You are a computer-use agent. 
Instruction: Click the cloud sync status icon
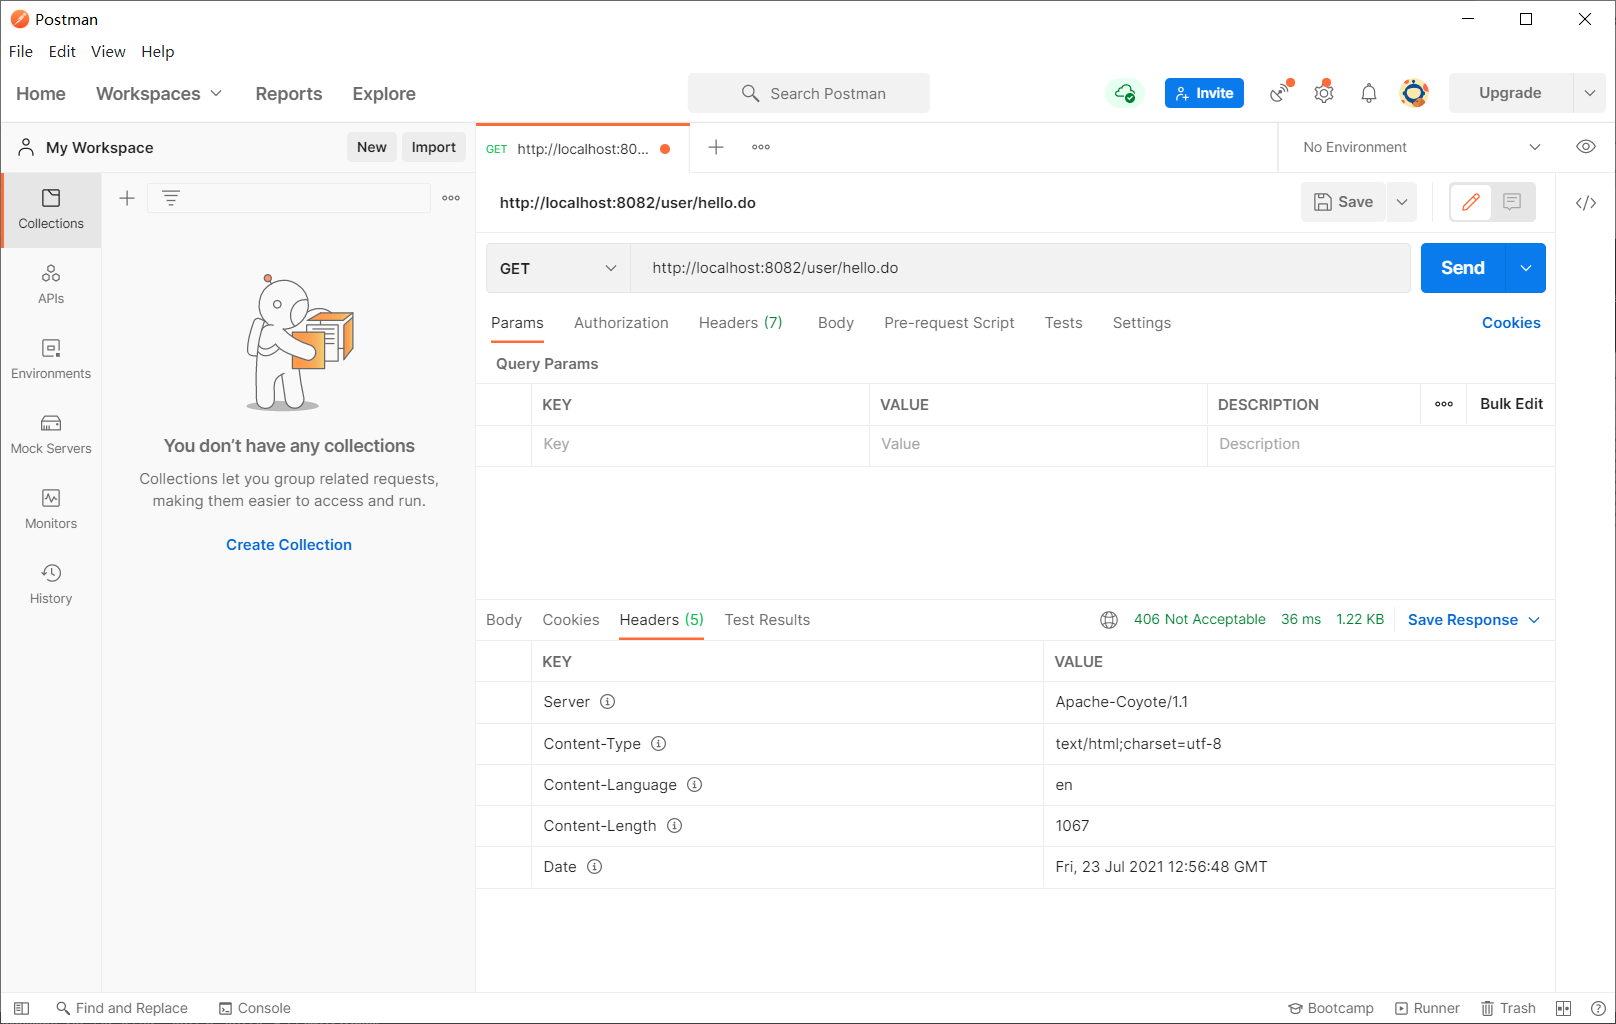pos(1125,93)
